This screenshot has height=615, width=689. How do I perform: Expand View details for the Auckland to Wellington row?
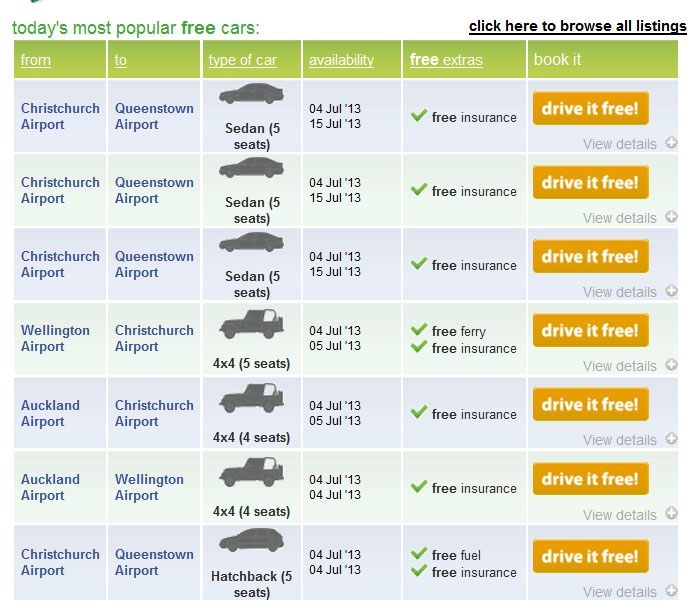tap(620, 515)
